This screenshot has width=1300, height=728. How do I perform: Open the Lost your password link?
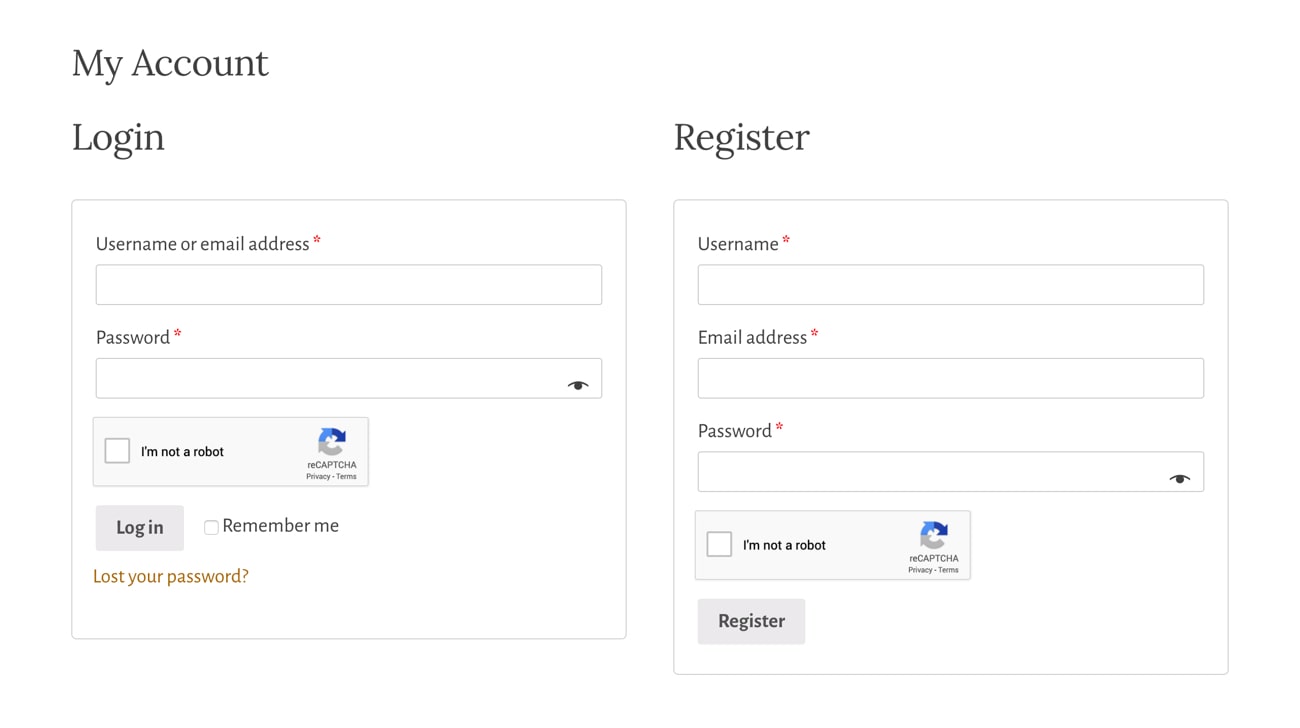(x=171, y=576)
